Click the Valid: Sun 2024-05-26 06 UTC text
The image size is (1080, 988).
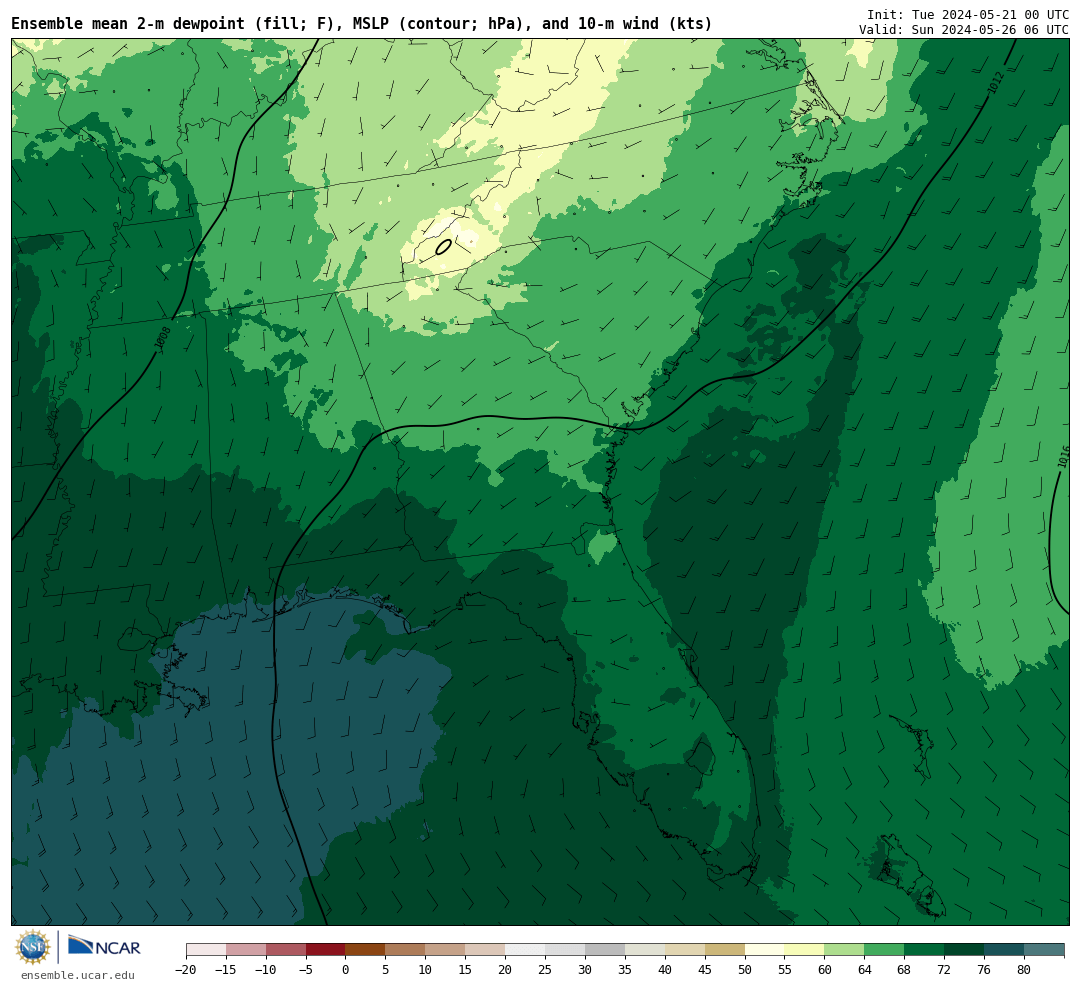pyautogui.click(x=964, y=30)
